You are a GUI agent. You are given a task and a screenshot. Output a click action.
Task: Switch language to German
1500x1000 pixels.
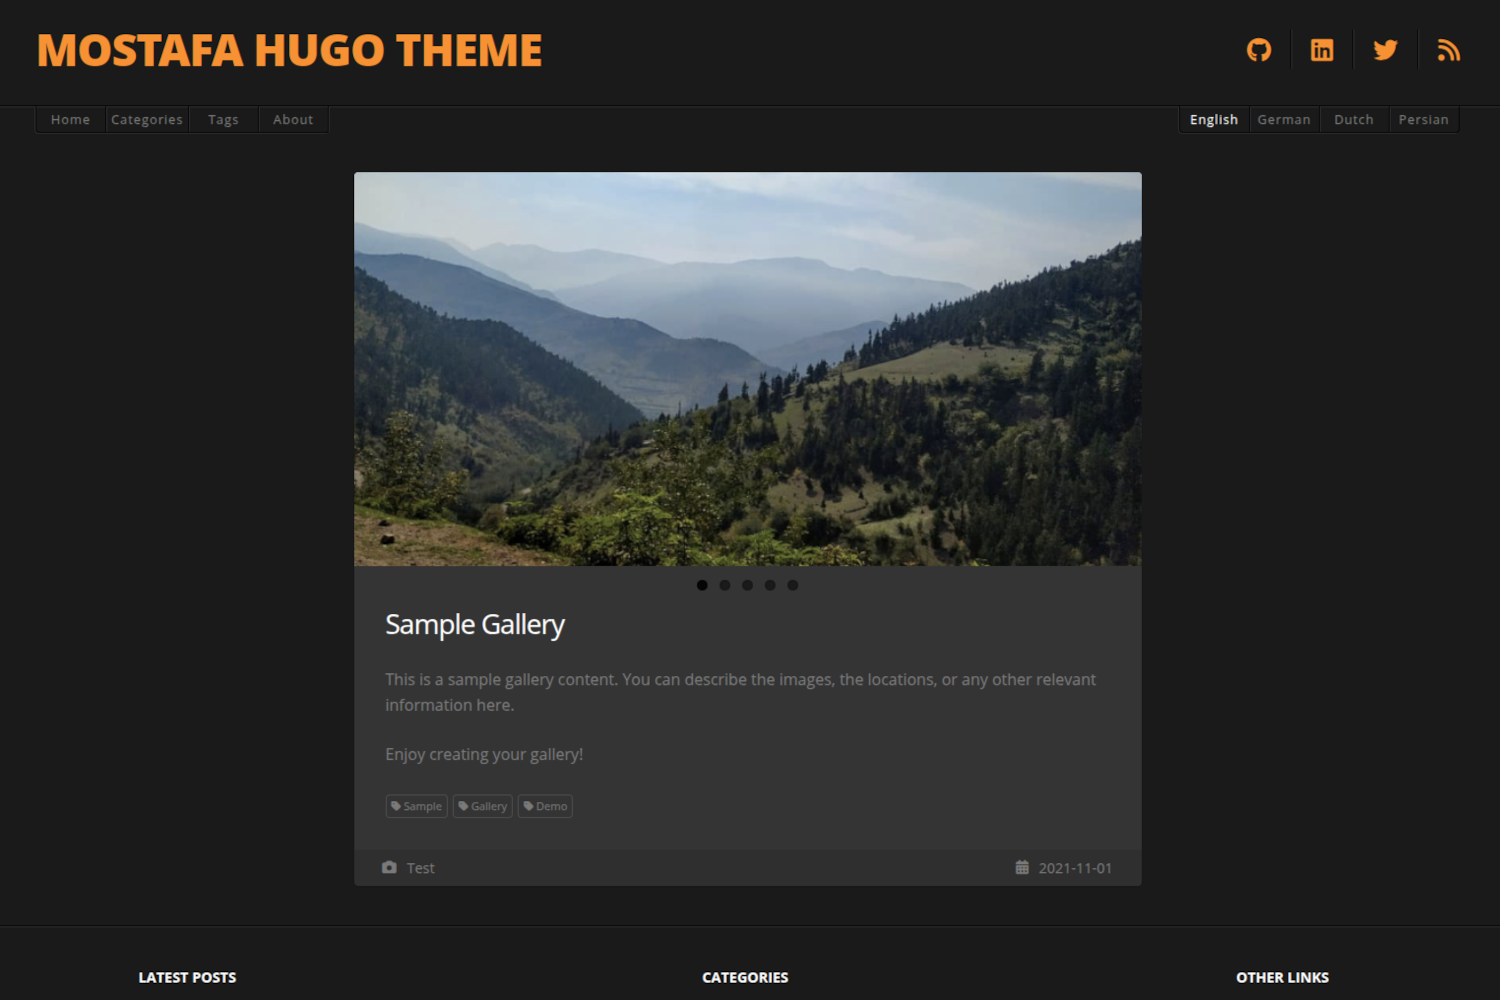point(1284,119)
